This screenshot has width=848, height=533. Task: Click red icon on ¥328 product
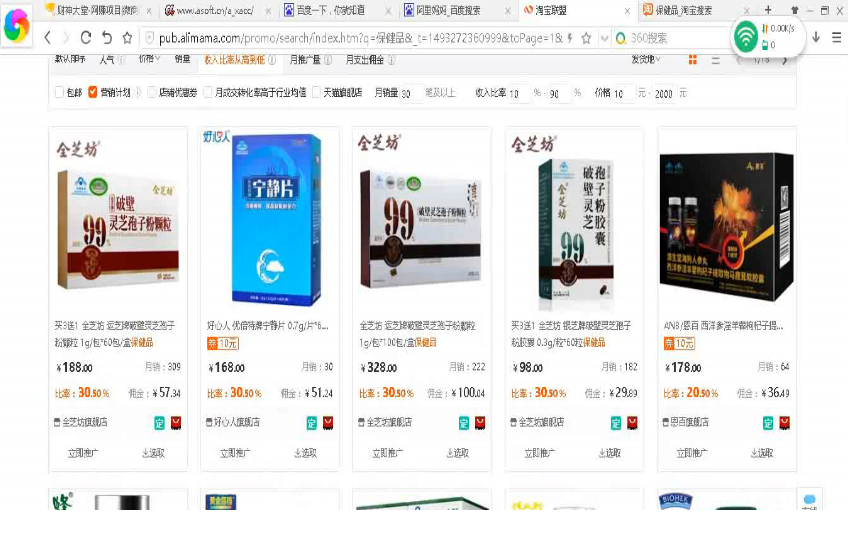[480, 423]
